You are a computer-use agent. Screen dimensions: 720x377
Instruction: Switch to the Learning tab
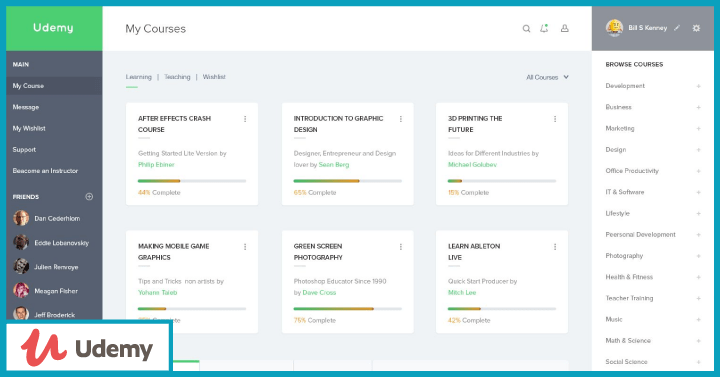tap(139, 77)
